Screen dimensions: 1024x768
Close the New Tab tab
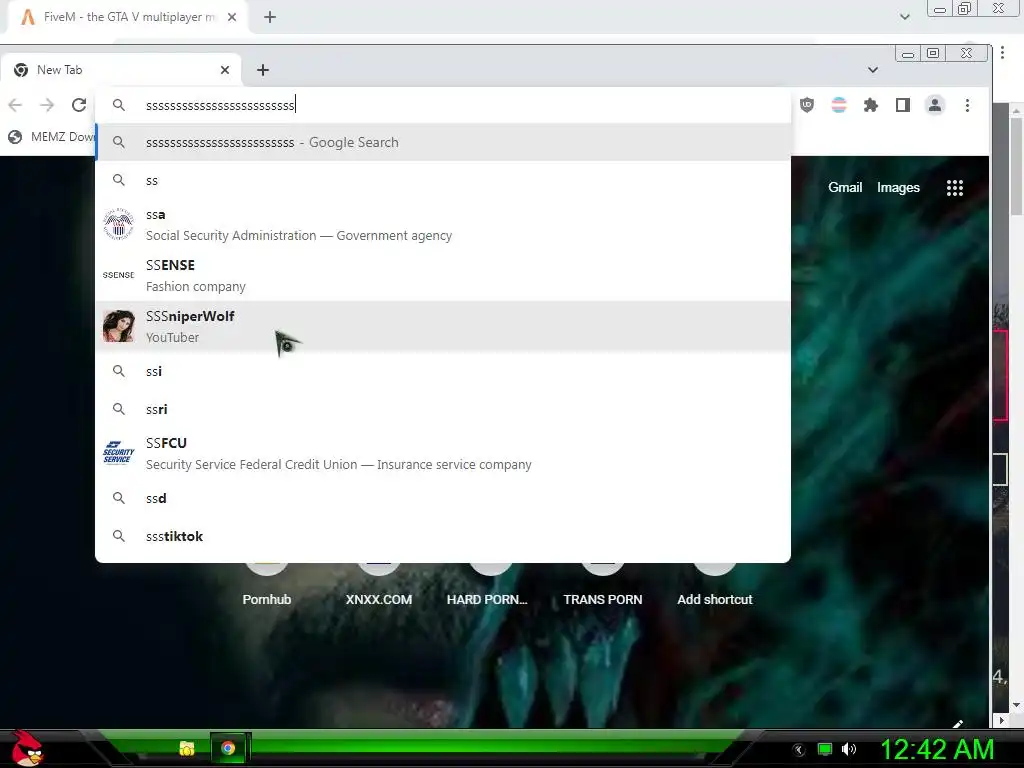pos(225,70)
